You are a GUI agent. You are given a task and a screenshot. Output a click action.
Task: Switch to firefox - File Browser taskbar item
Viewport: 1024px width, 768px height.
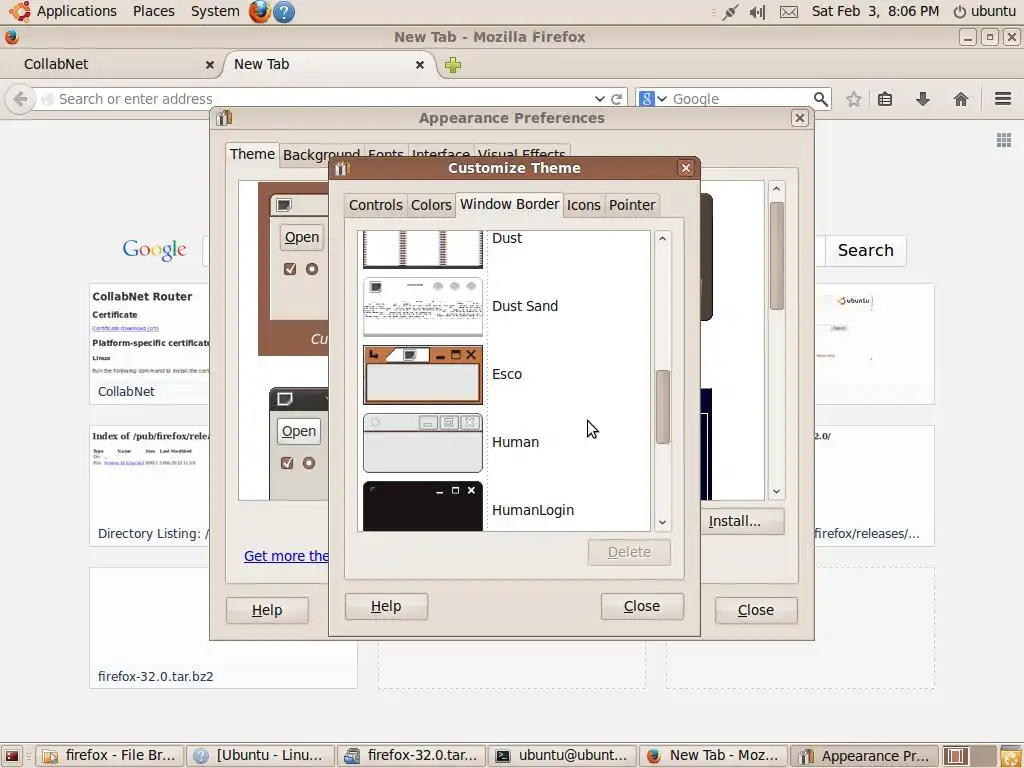coord(110,756)
